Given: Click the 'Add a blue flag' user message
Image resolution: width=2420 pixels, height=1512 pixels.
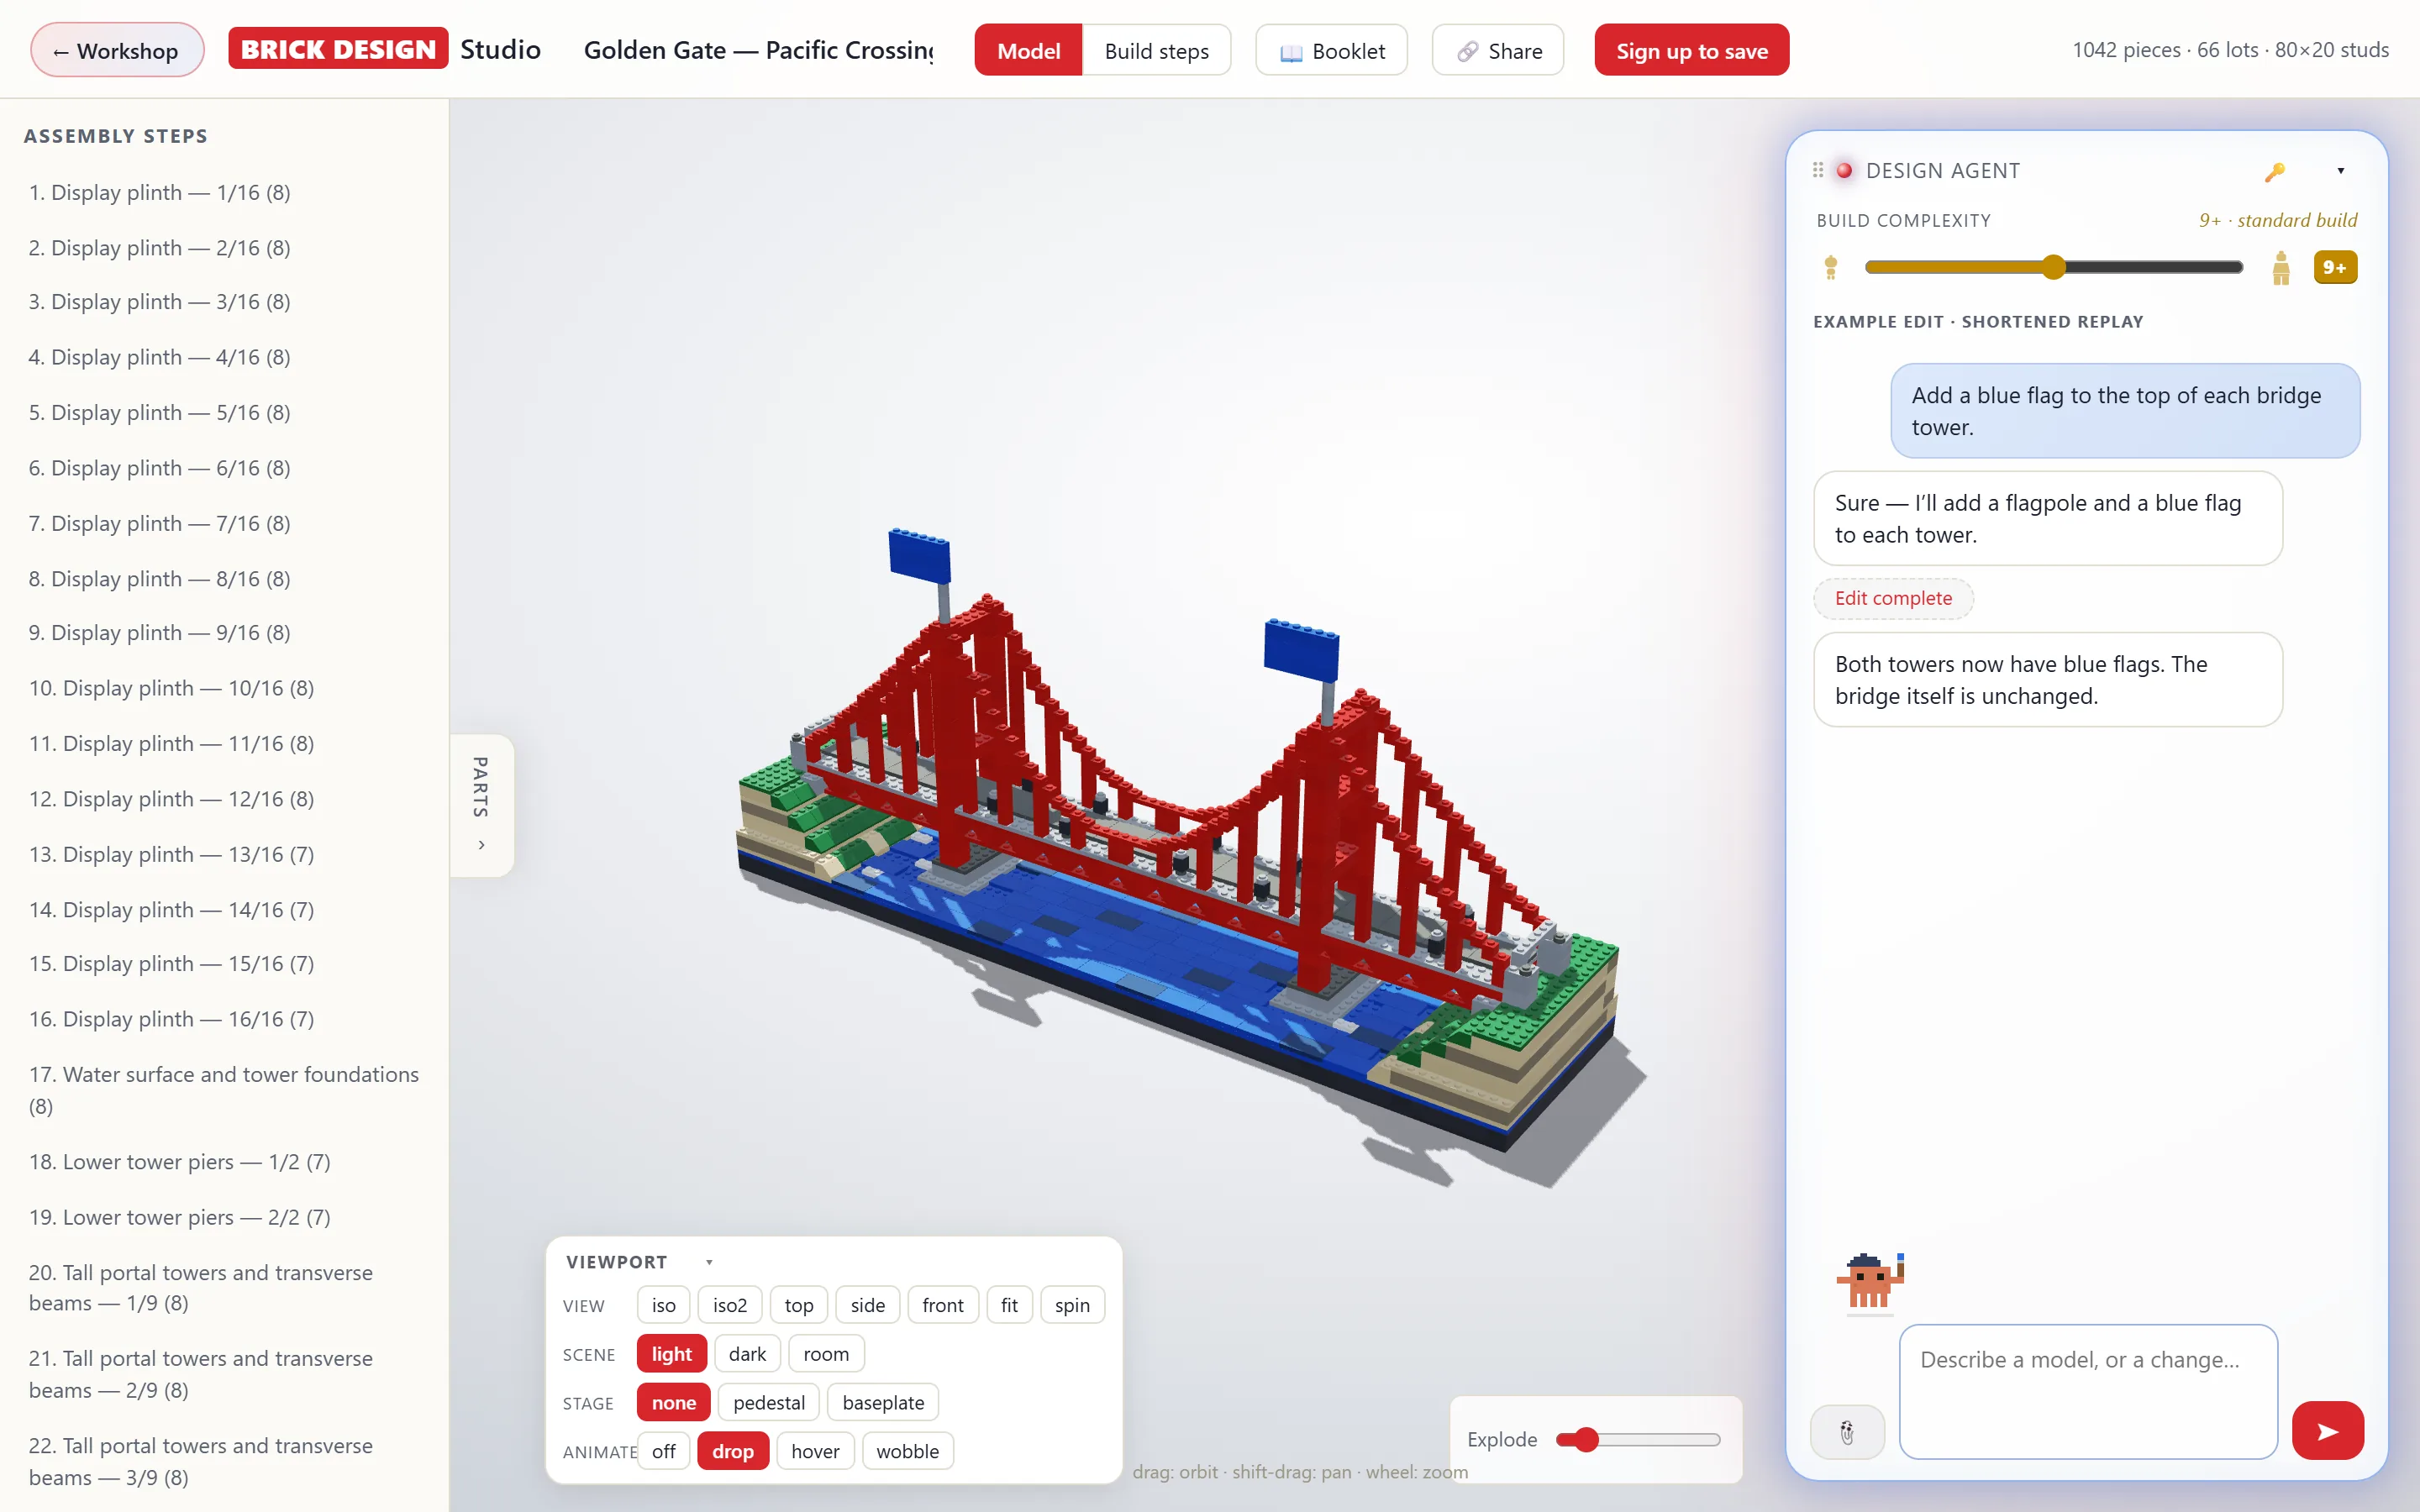Looking at the screenshot, I should pos(2125,411).
